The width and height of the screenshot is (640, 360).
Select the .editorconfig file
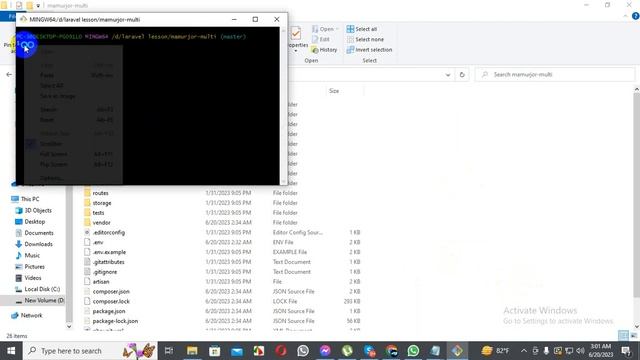coord(109,232)
